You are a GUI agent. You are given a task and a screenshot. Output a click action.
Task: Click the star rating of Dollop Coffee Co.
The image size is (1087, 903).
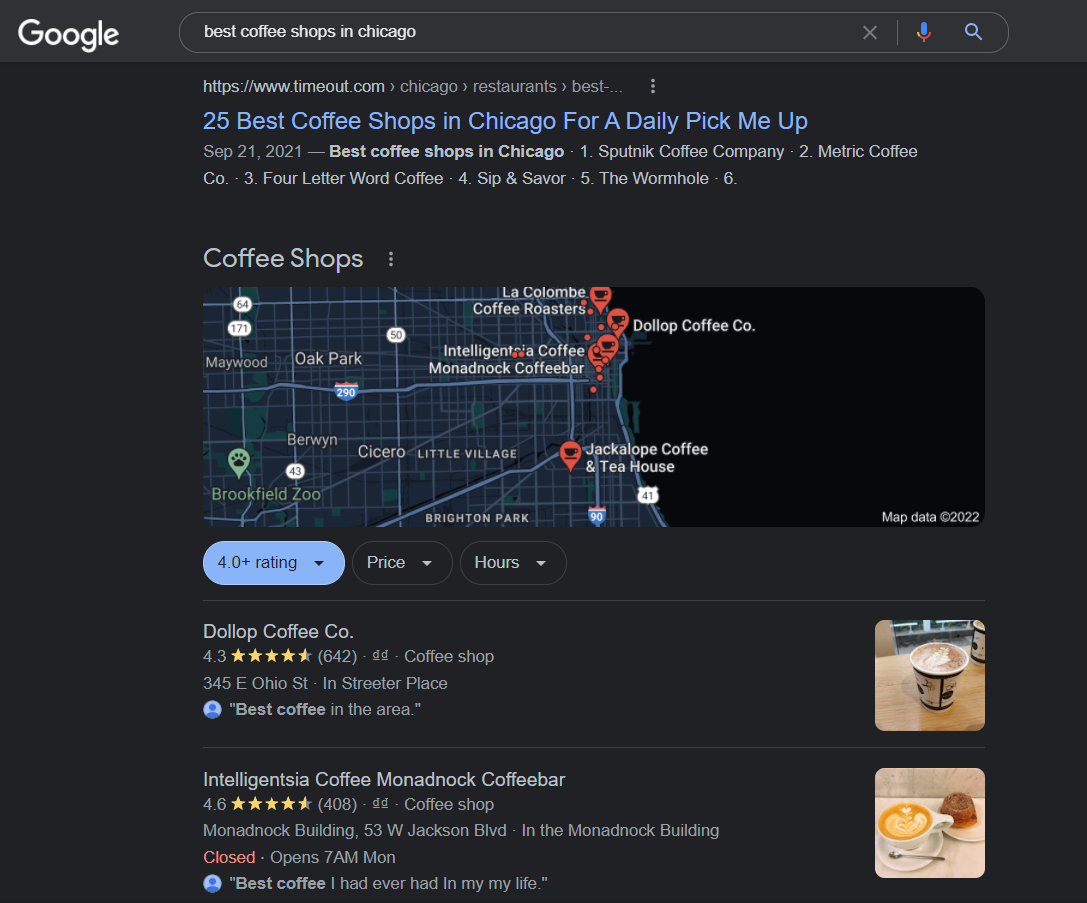(x=271, y=656)
